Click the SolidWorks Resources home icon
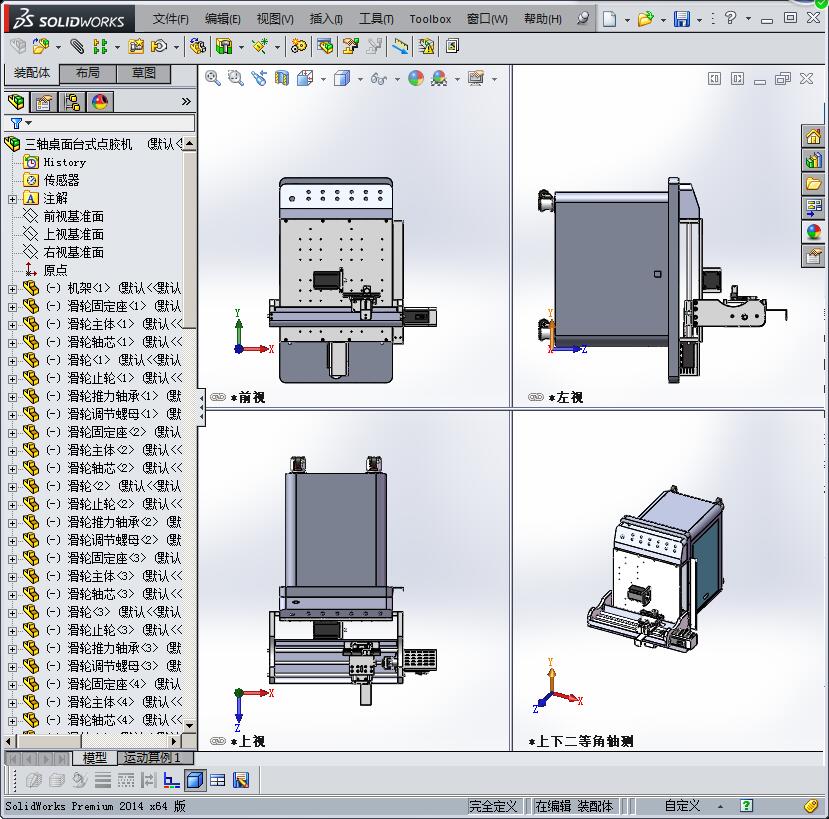829x819 pixels. pos(813,137)
